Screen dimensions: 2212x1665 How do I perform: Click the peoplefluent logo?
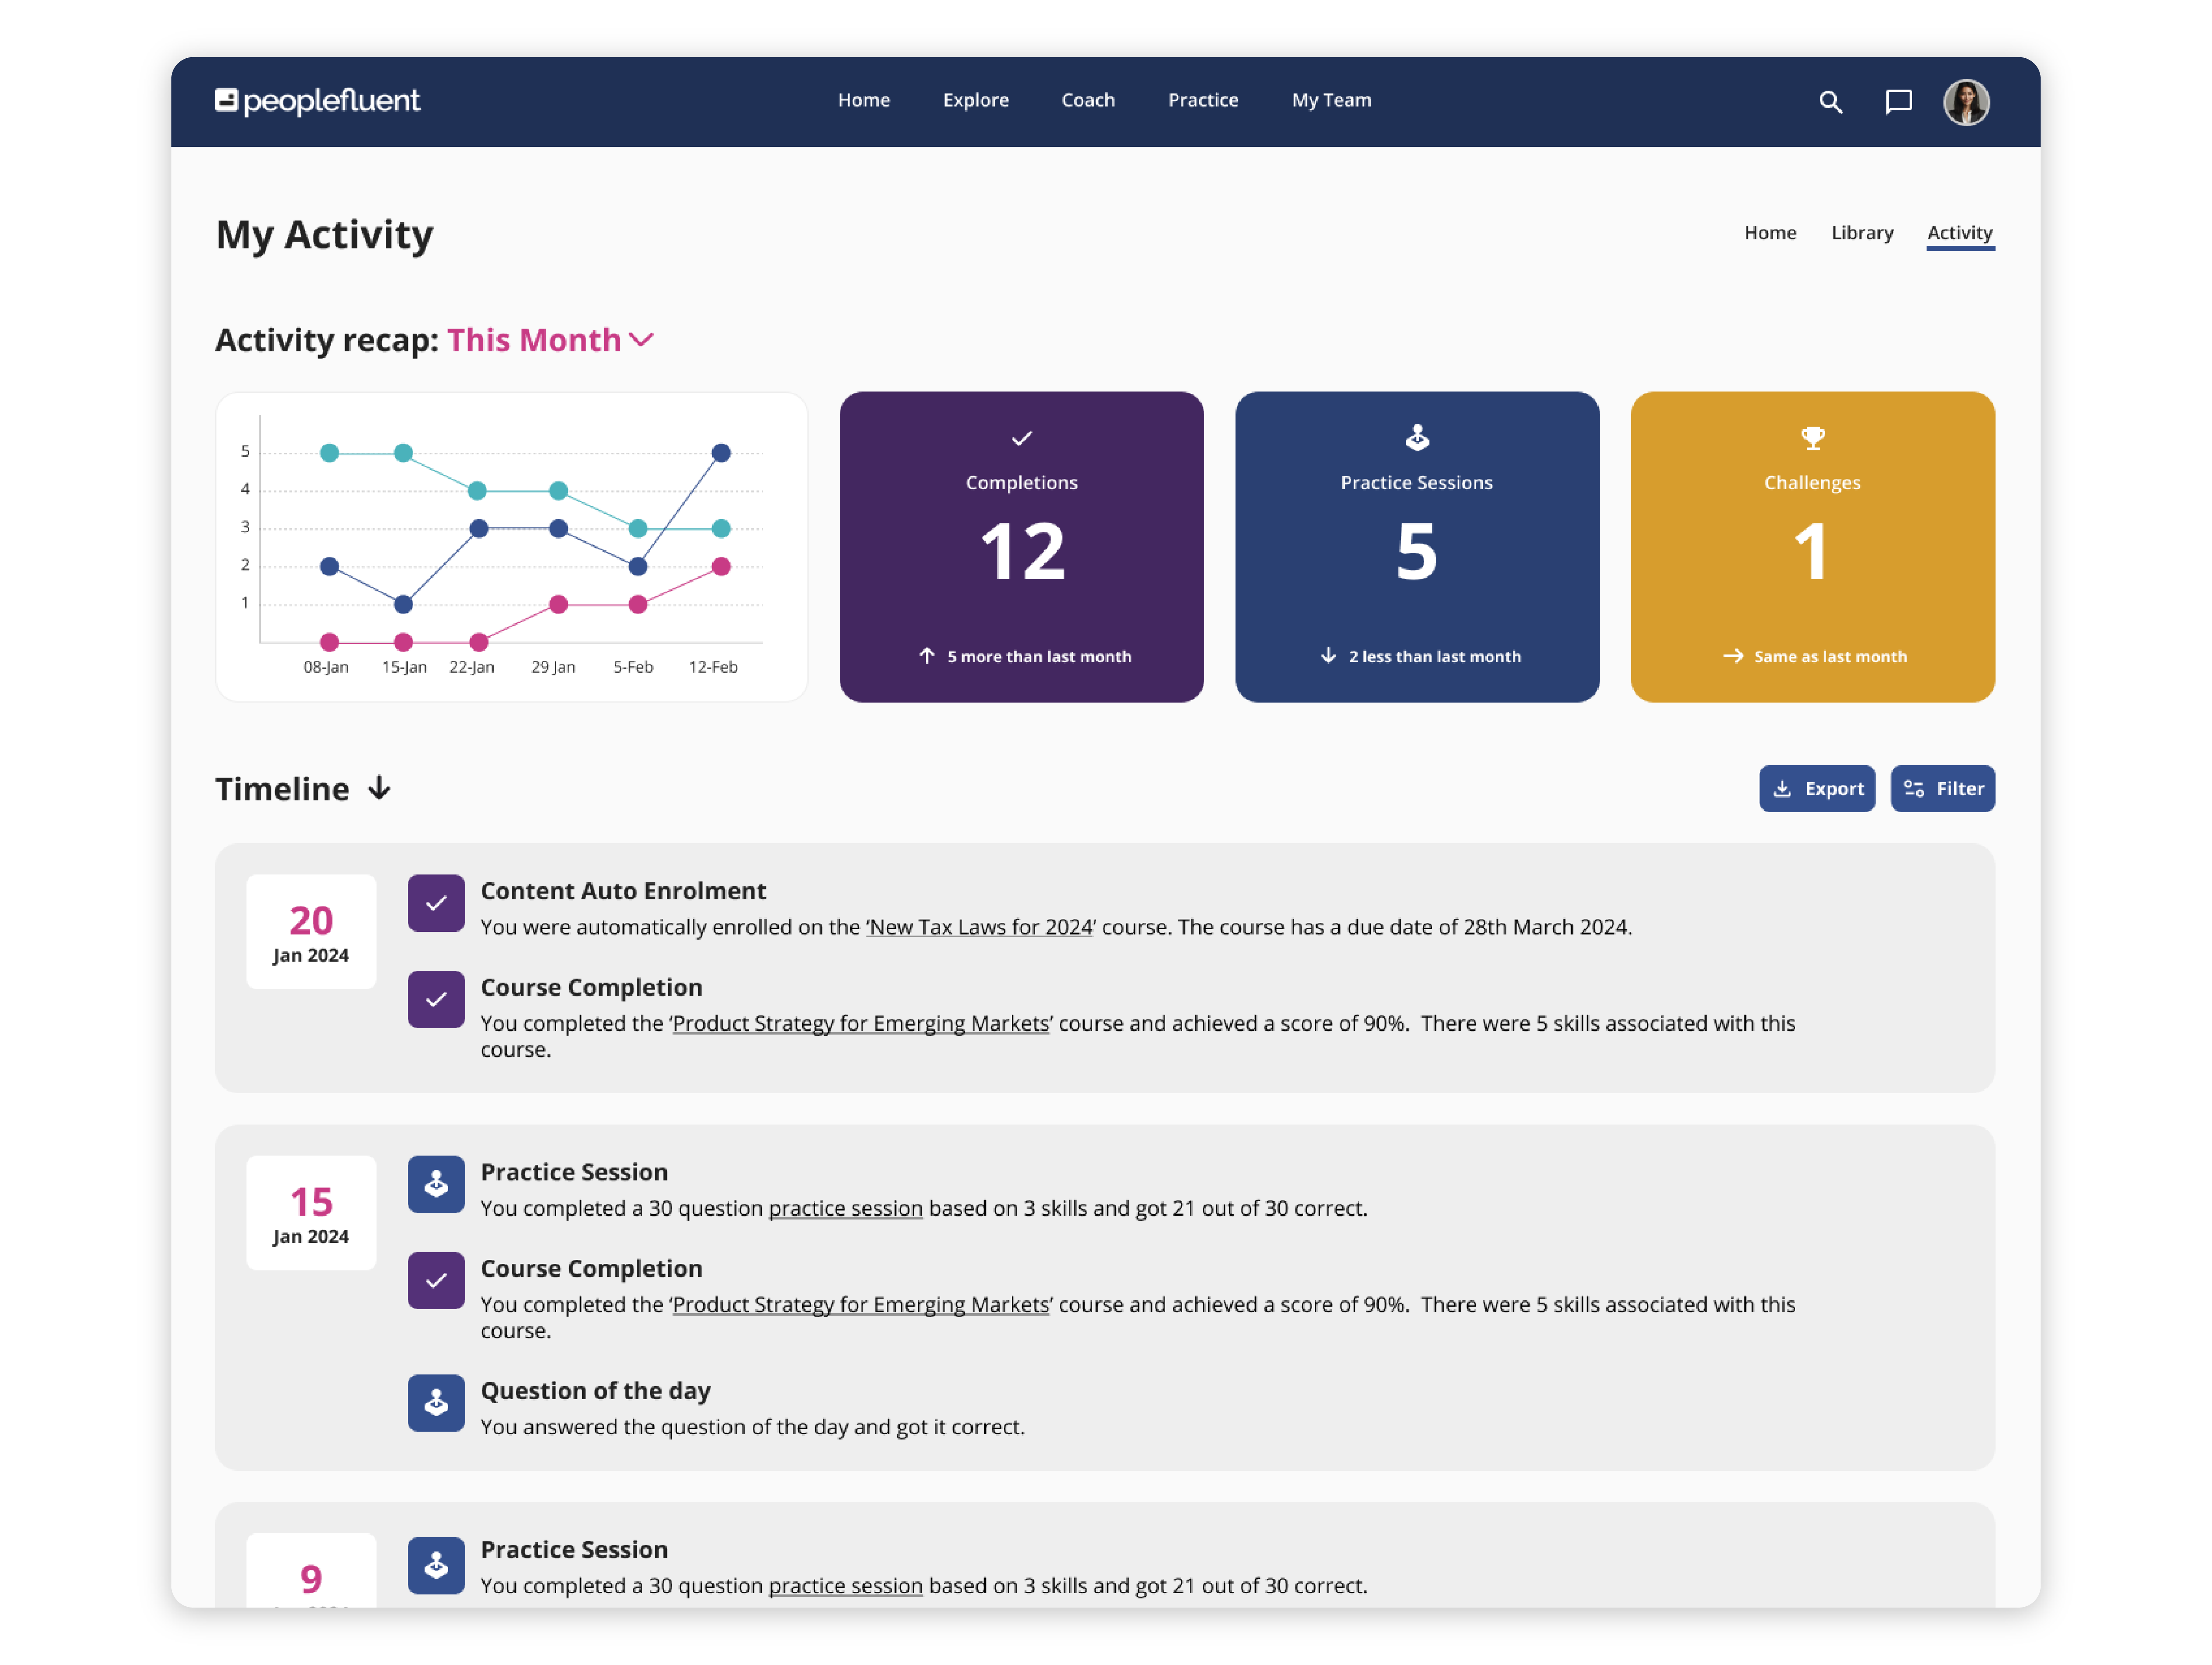318,101
